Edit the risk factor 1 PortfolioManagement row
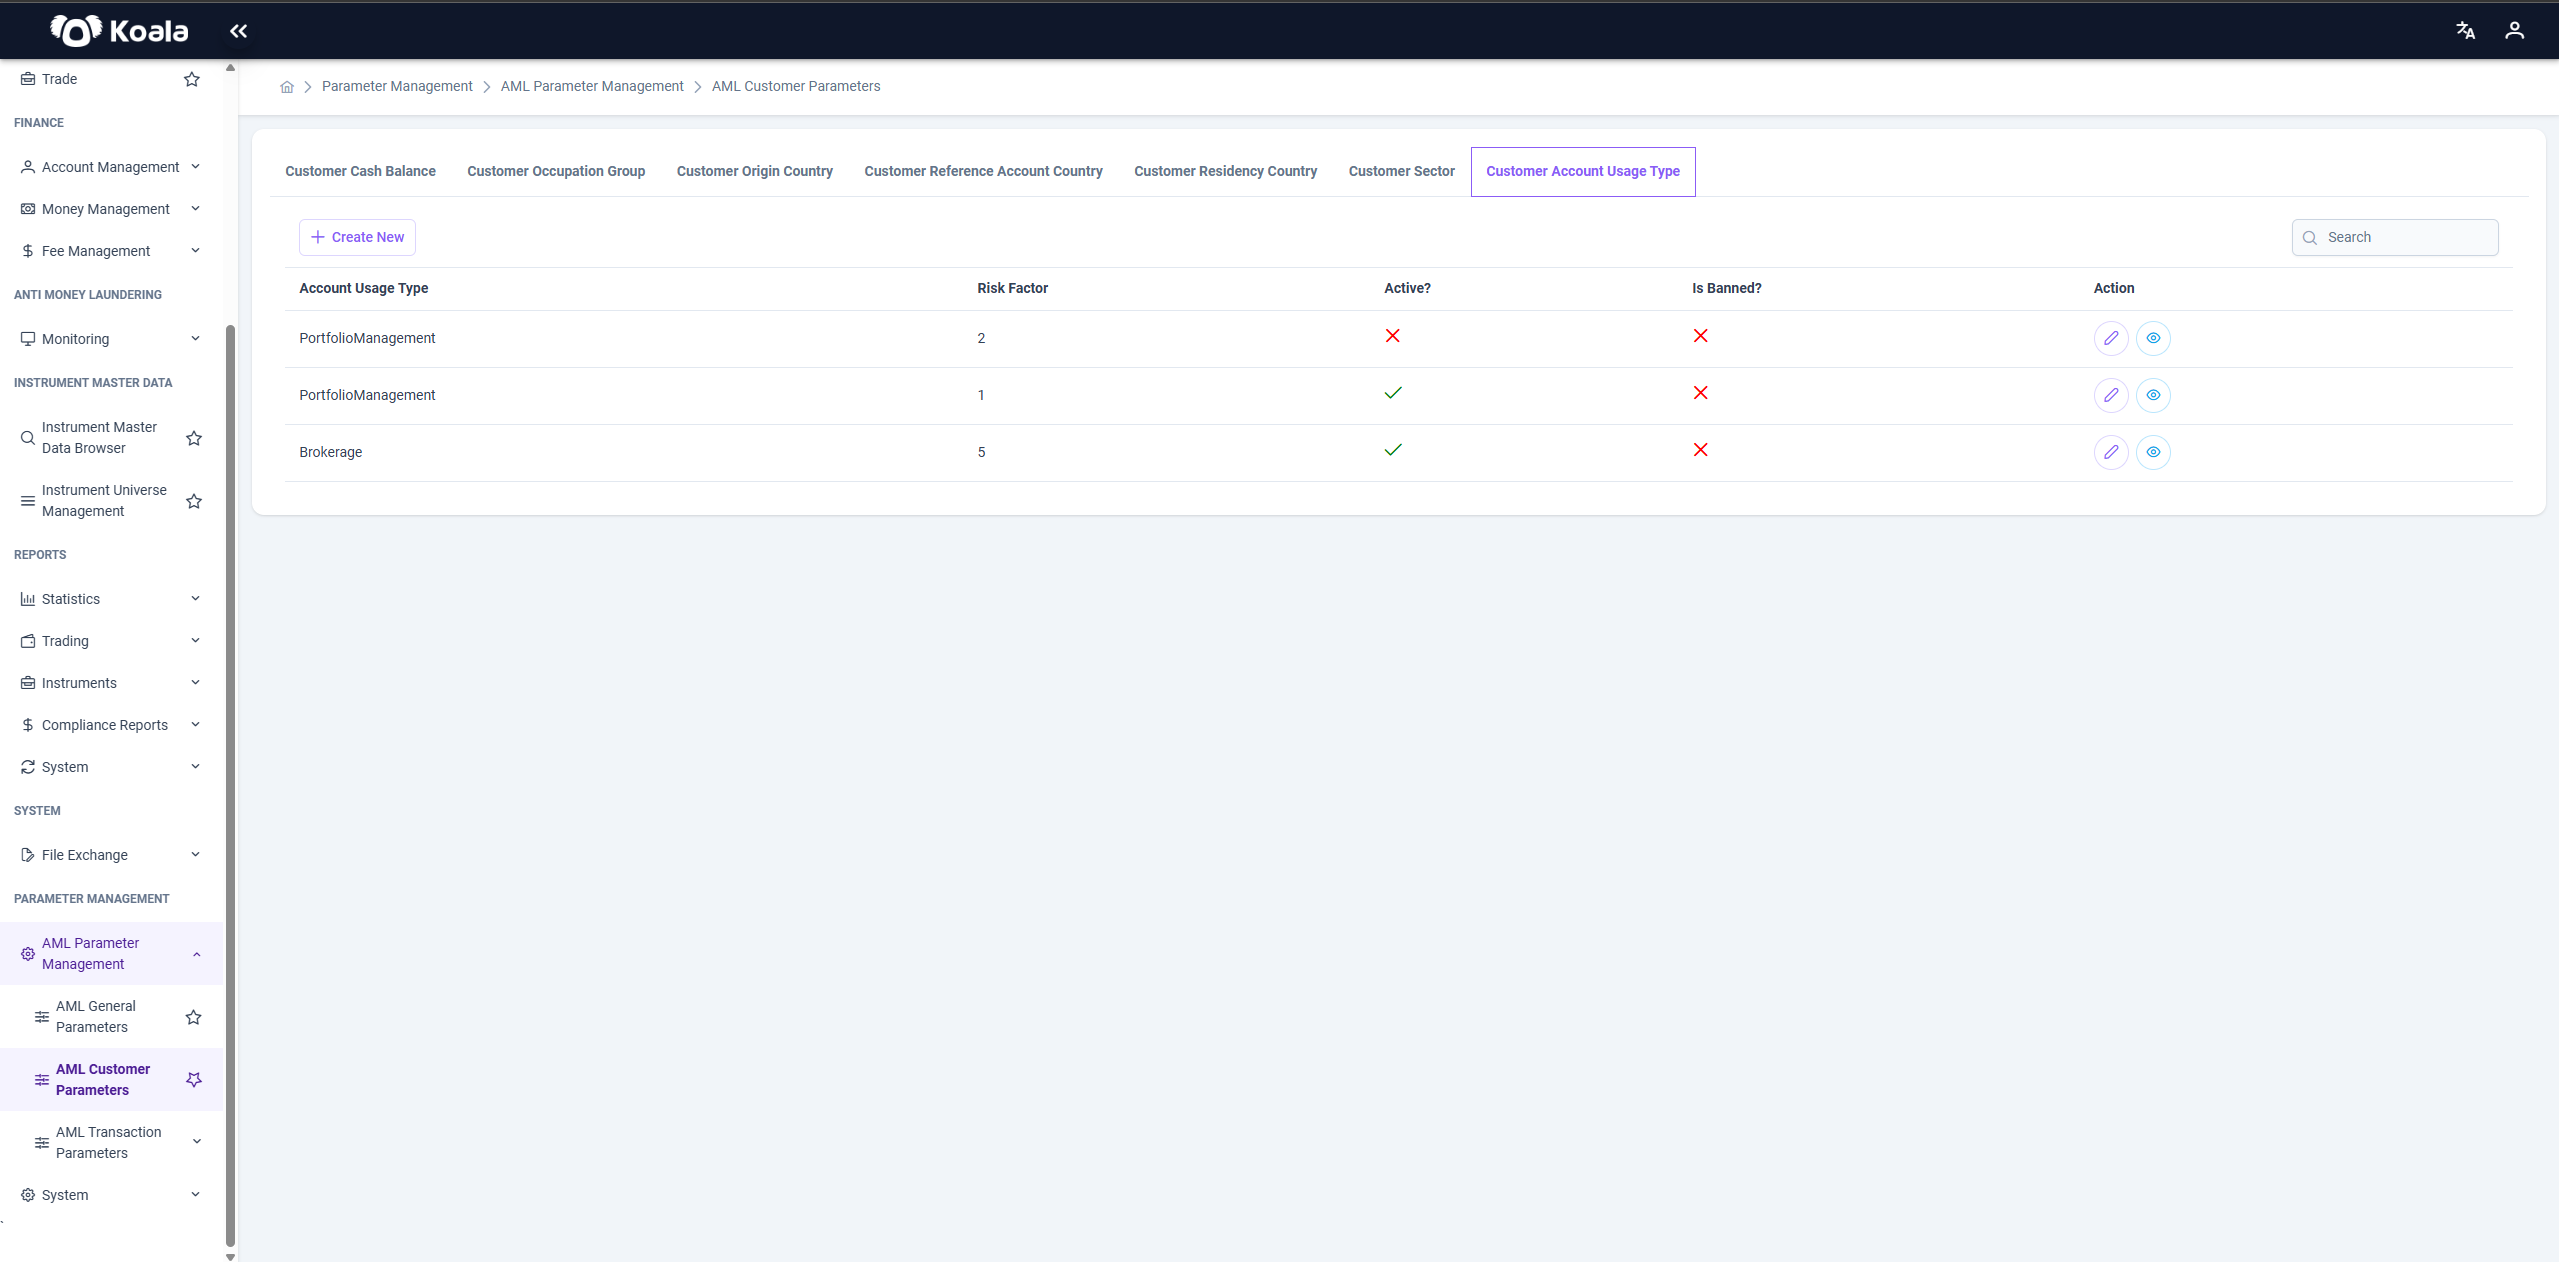 coord(2110,395)
